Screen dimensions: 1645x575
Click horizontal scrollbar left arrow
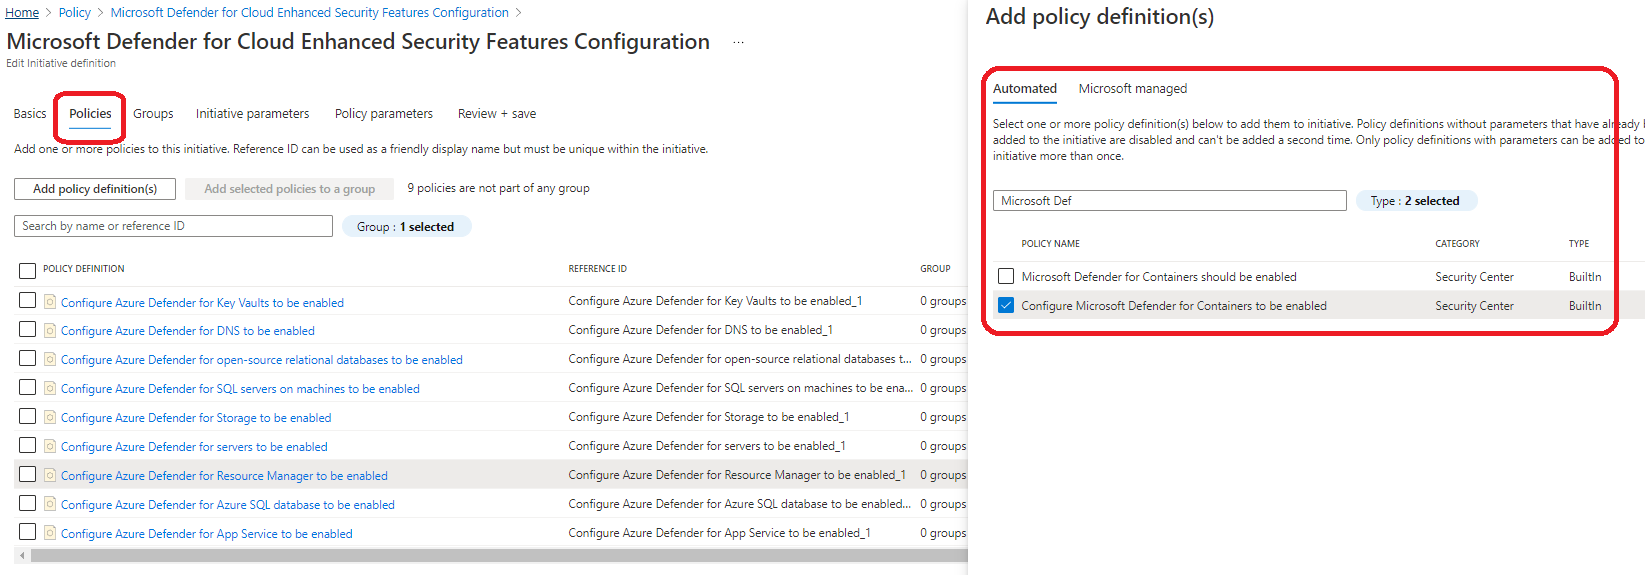click(x=22, y=555)
